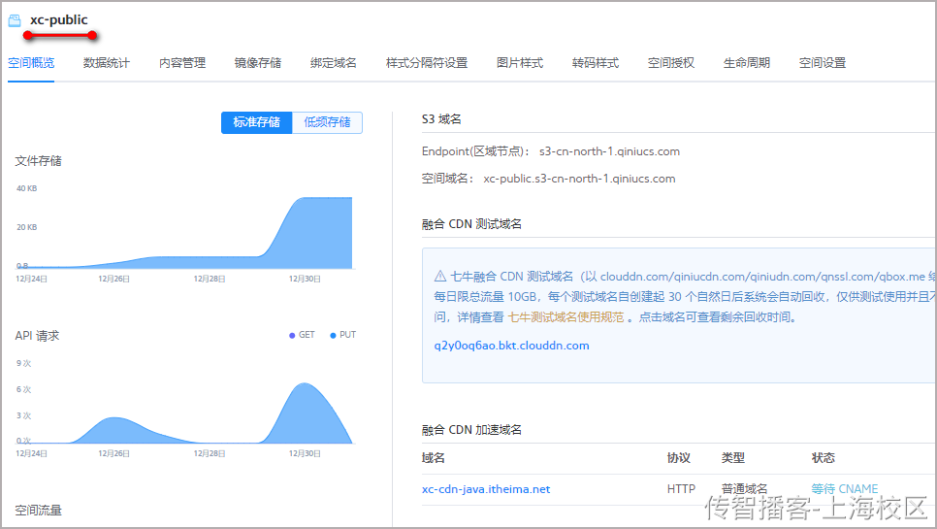Click the 融合 CDN 加速域名 heading
Viewport: 937px width, 529px height.
(471, 430)
